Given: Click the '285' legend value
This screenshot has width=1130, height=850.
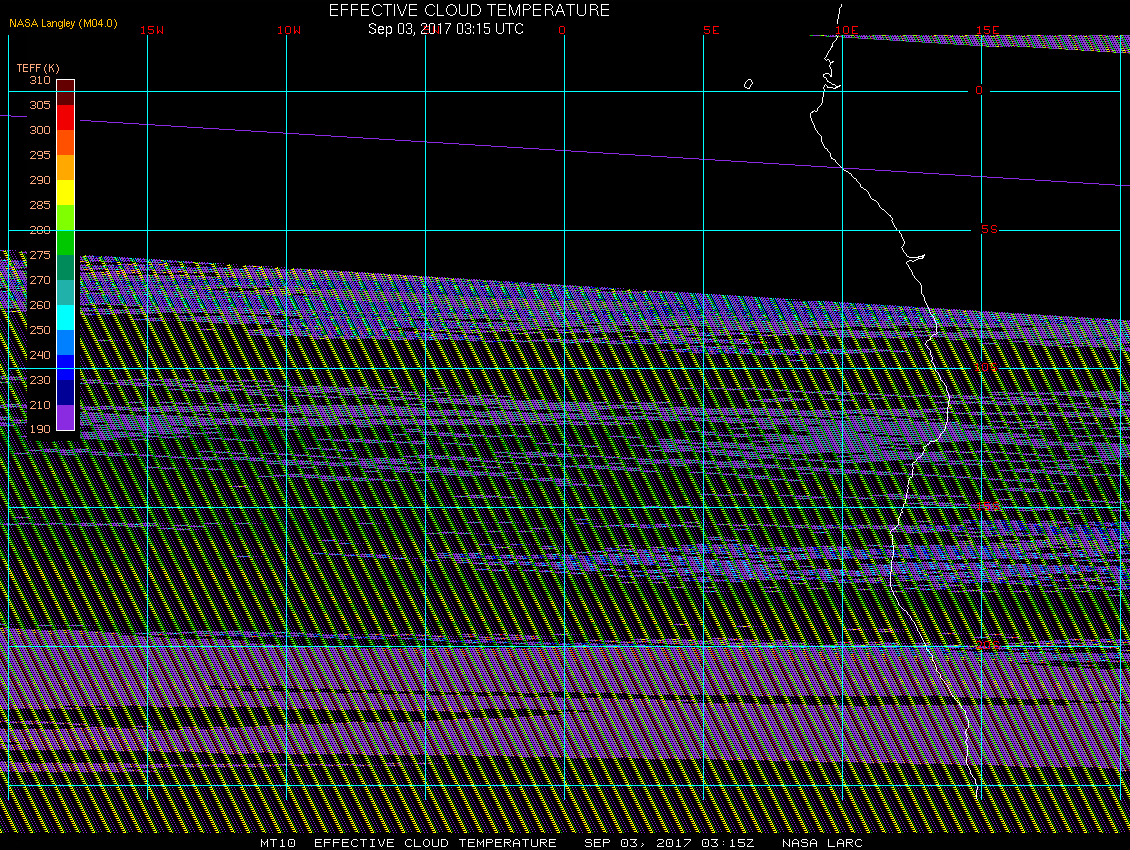Looking at the screenshot, I should (x=40, y=205).
